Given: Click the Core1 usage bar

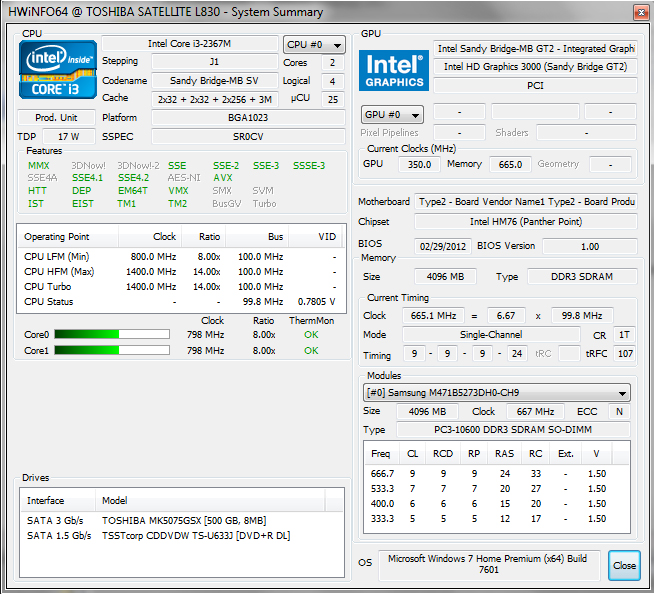Looking at the screenshot, I should pyautogui.click(x=112, y=350).
